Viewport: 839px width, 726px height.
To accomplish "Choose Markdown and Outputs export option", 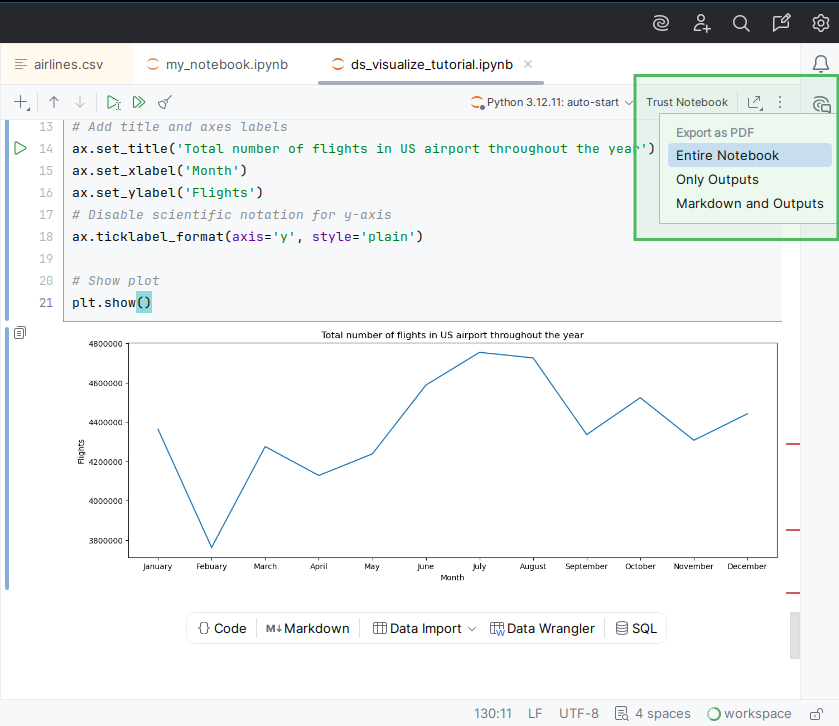I will pyautogui.click(x=750, y=203).
